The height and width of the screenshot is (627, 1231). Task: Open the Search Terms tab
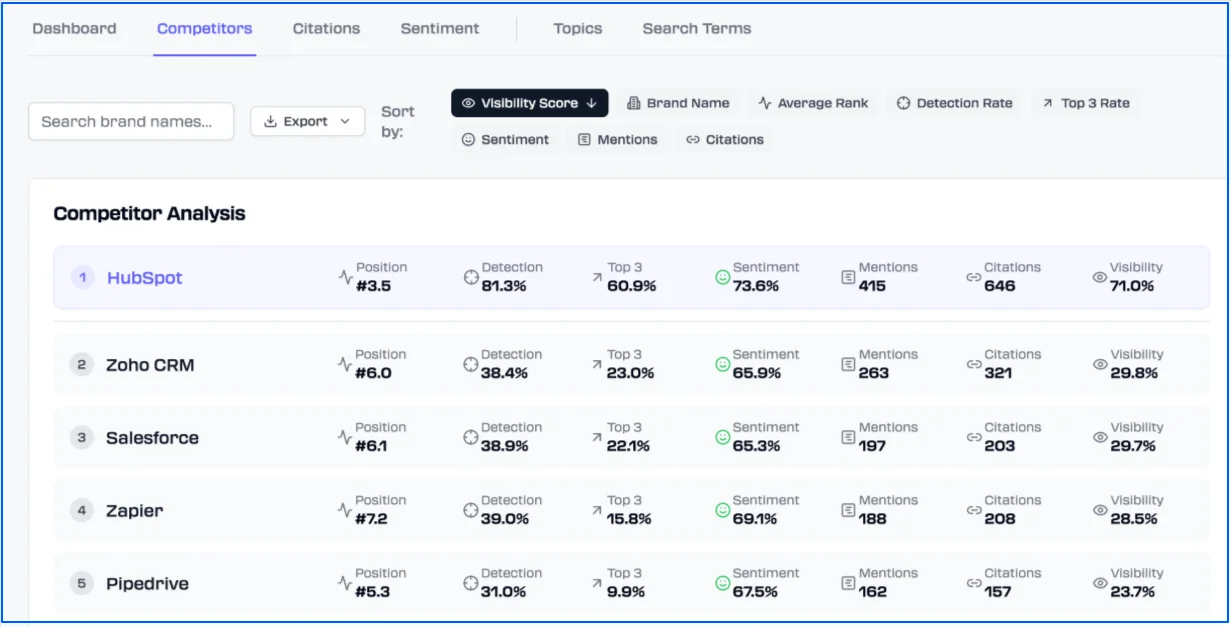(697, 28)
